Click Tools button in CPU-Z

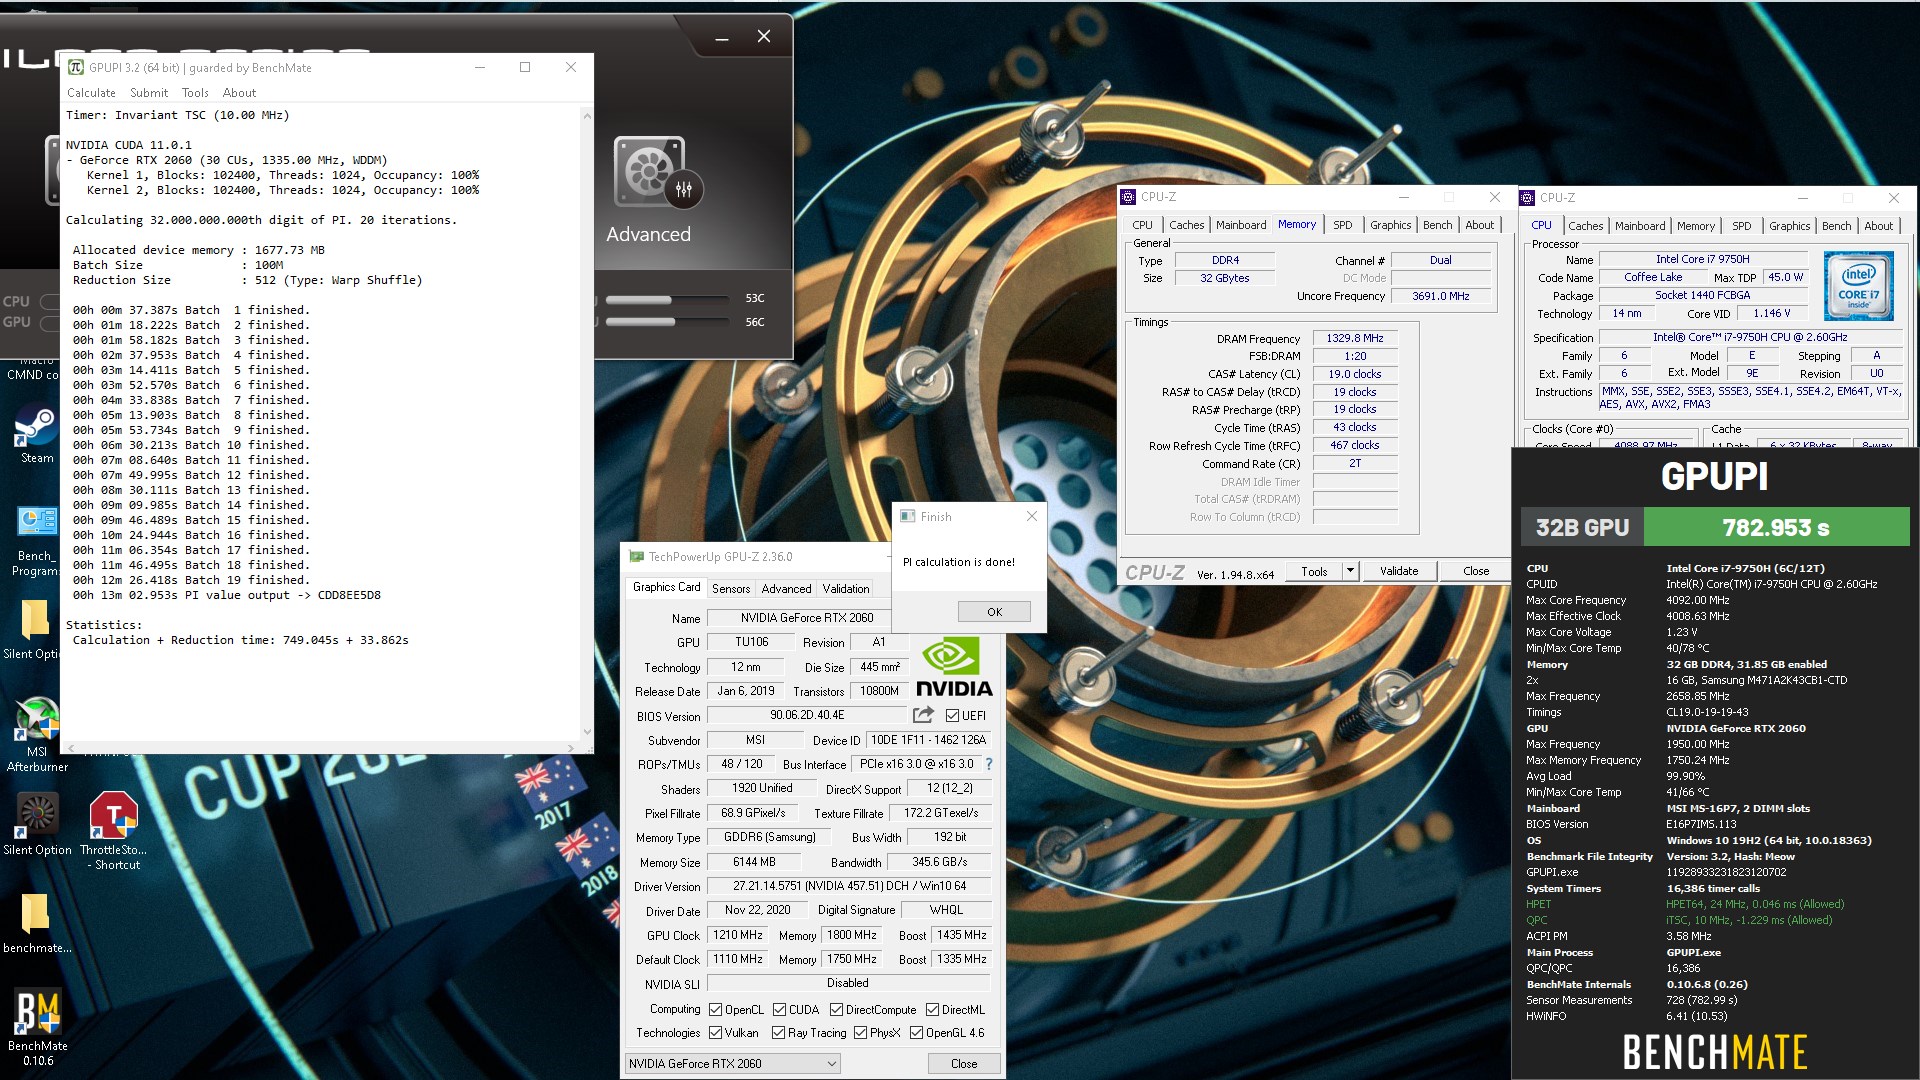coord(1314,571)
